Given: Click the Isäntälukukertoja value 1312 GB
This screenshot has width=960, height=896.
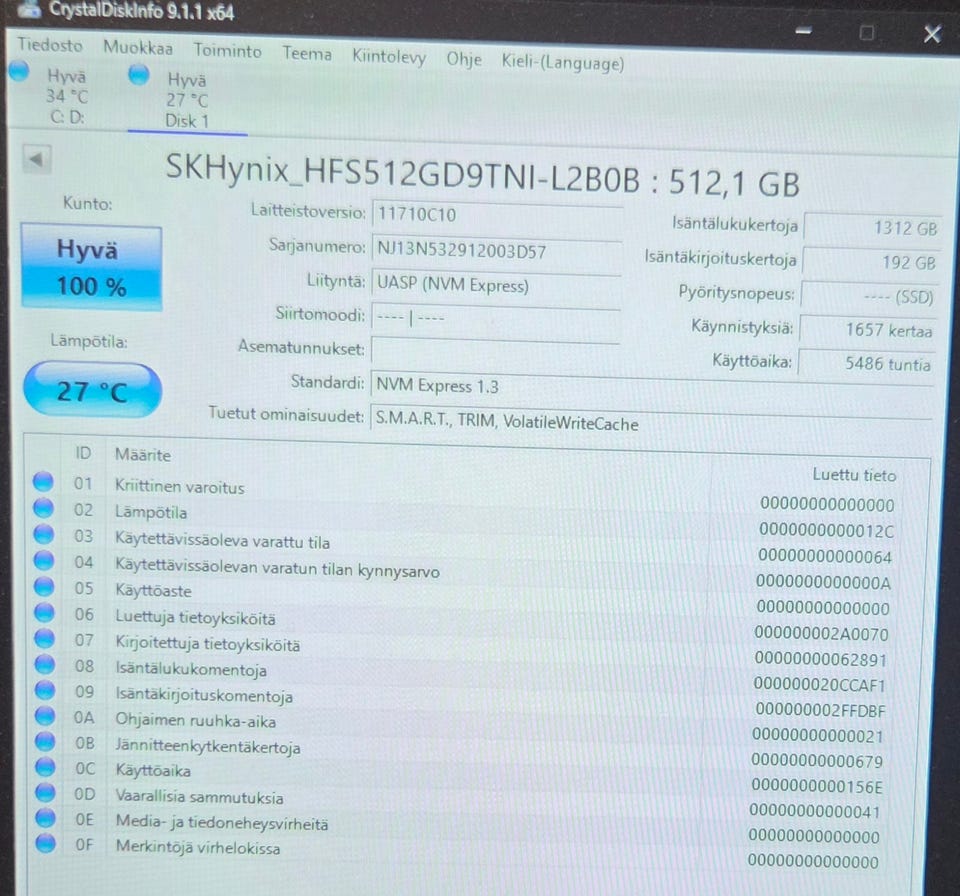Looking at the screenshot, I should [872, 228].
